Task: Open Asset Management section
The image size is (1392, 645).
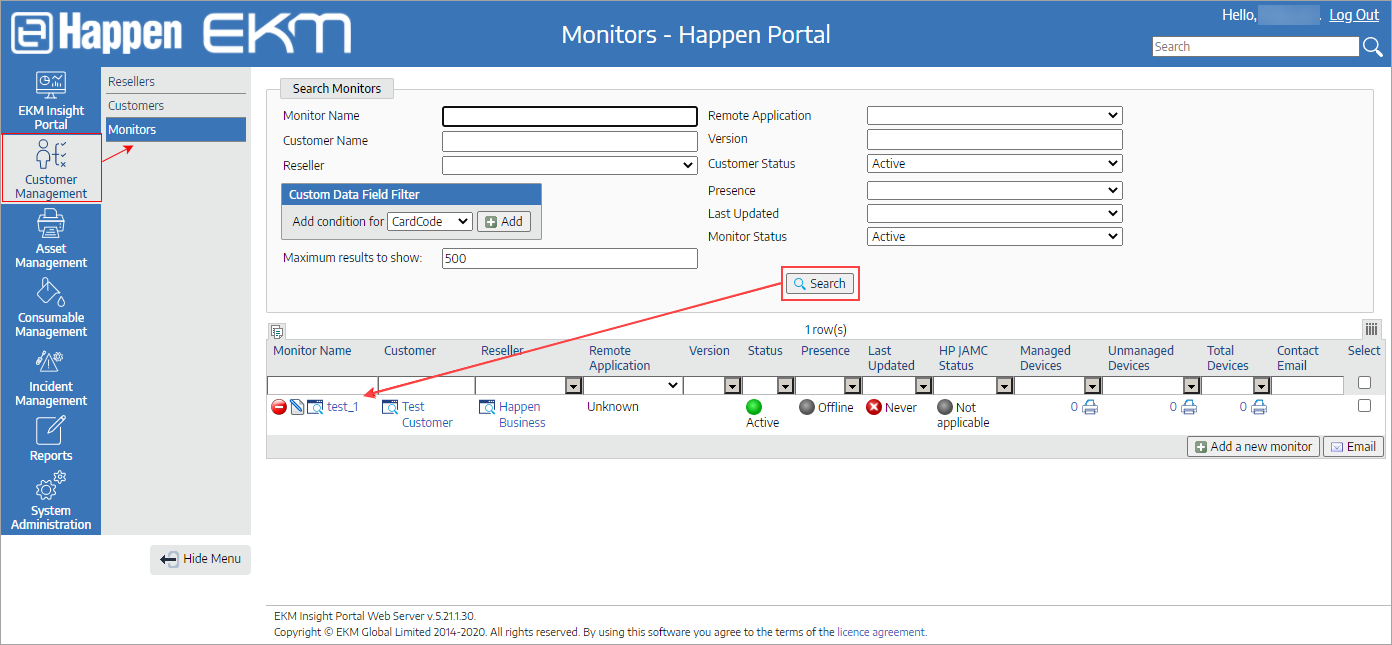Action: tap(51, 239)
